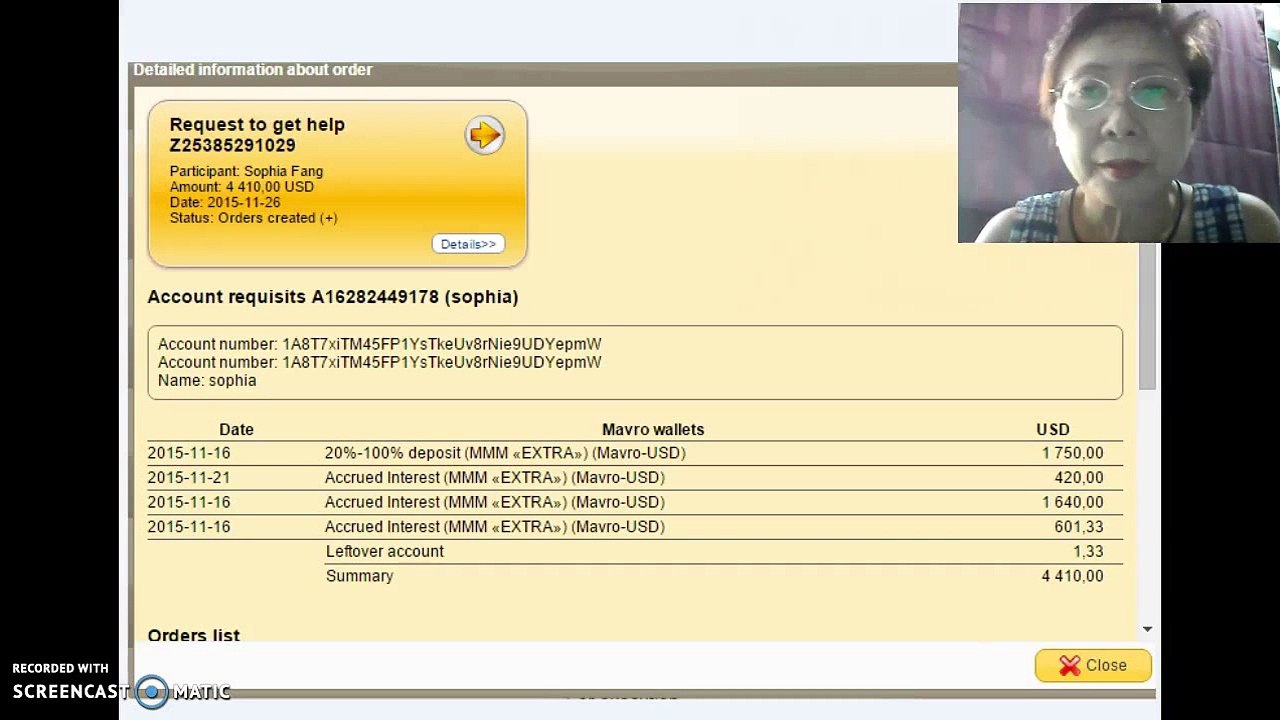This screenshot has height=720, width=1280.
Task: Click the 1 750,00 amount cell
Action: (x=1072, y=453)
